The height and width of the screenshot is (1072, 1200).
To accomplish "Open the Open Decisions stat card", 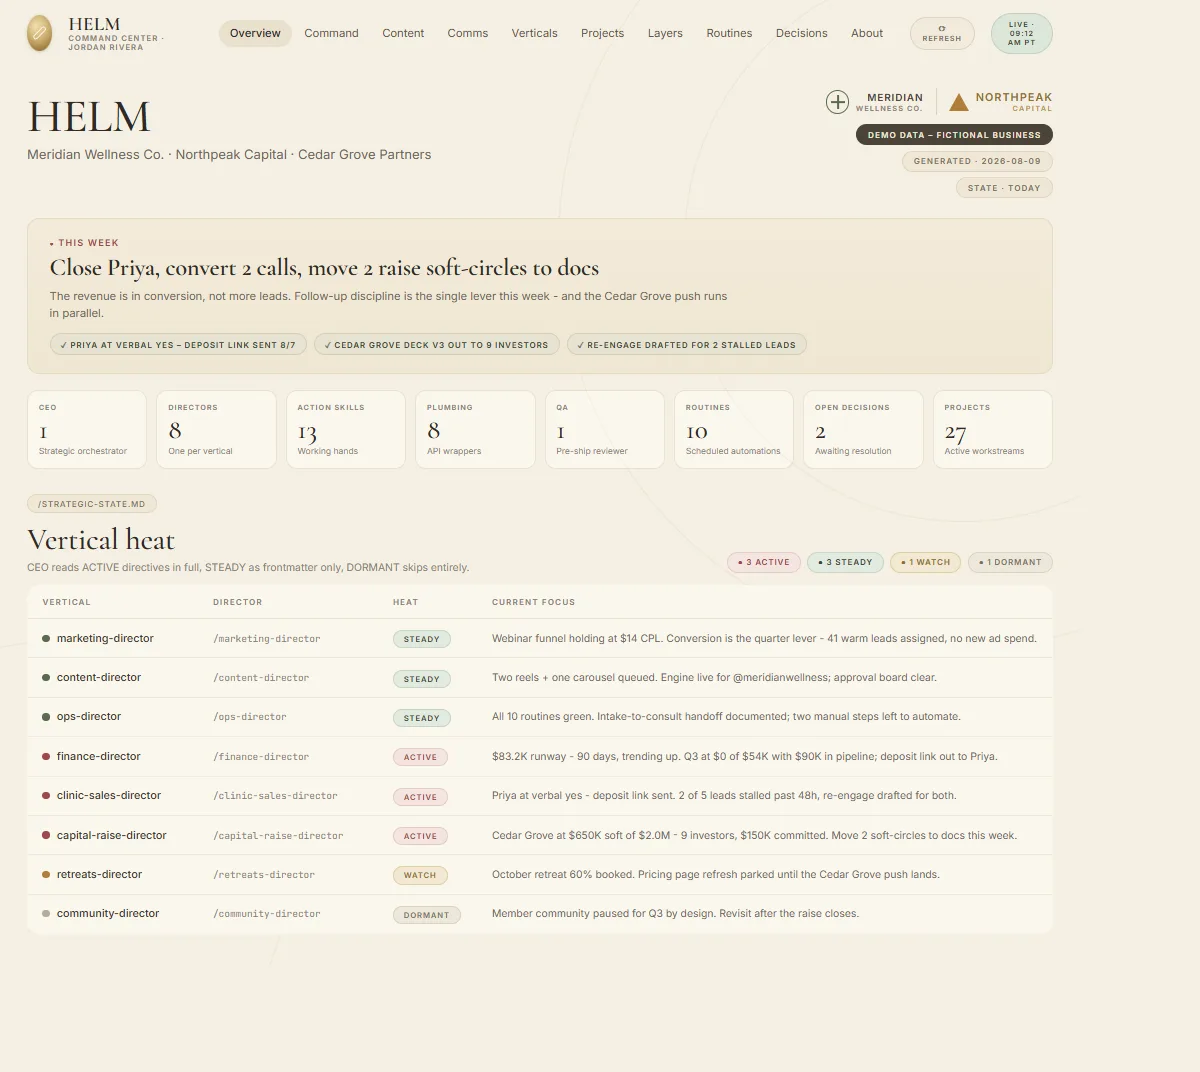I will [863, 429].
